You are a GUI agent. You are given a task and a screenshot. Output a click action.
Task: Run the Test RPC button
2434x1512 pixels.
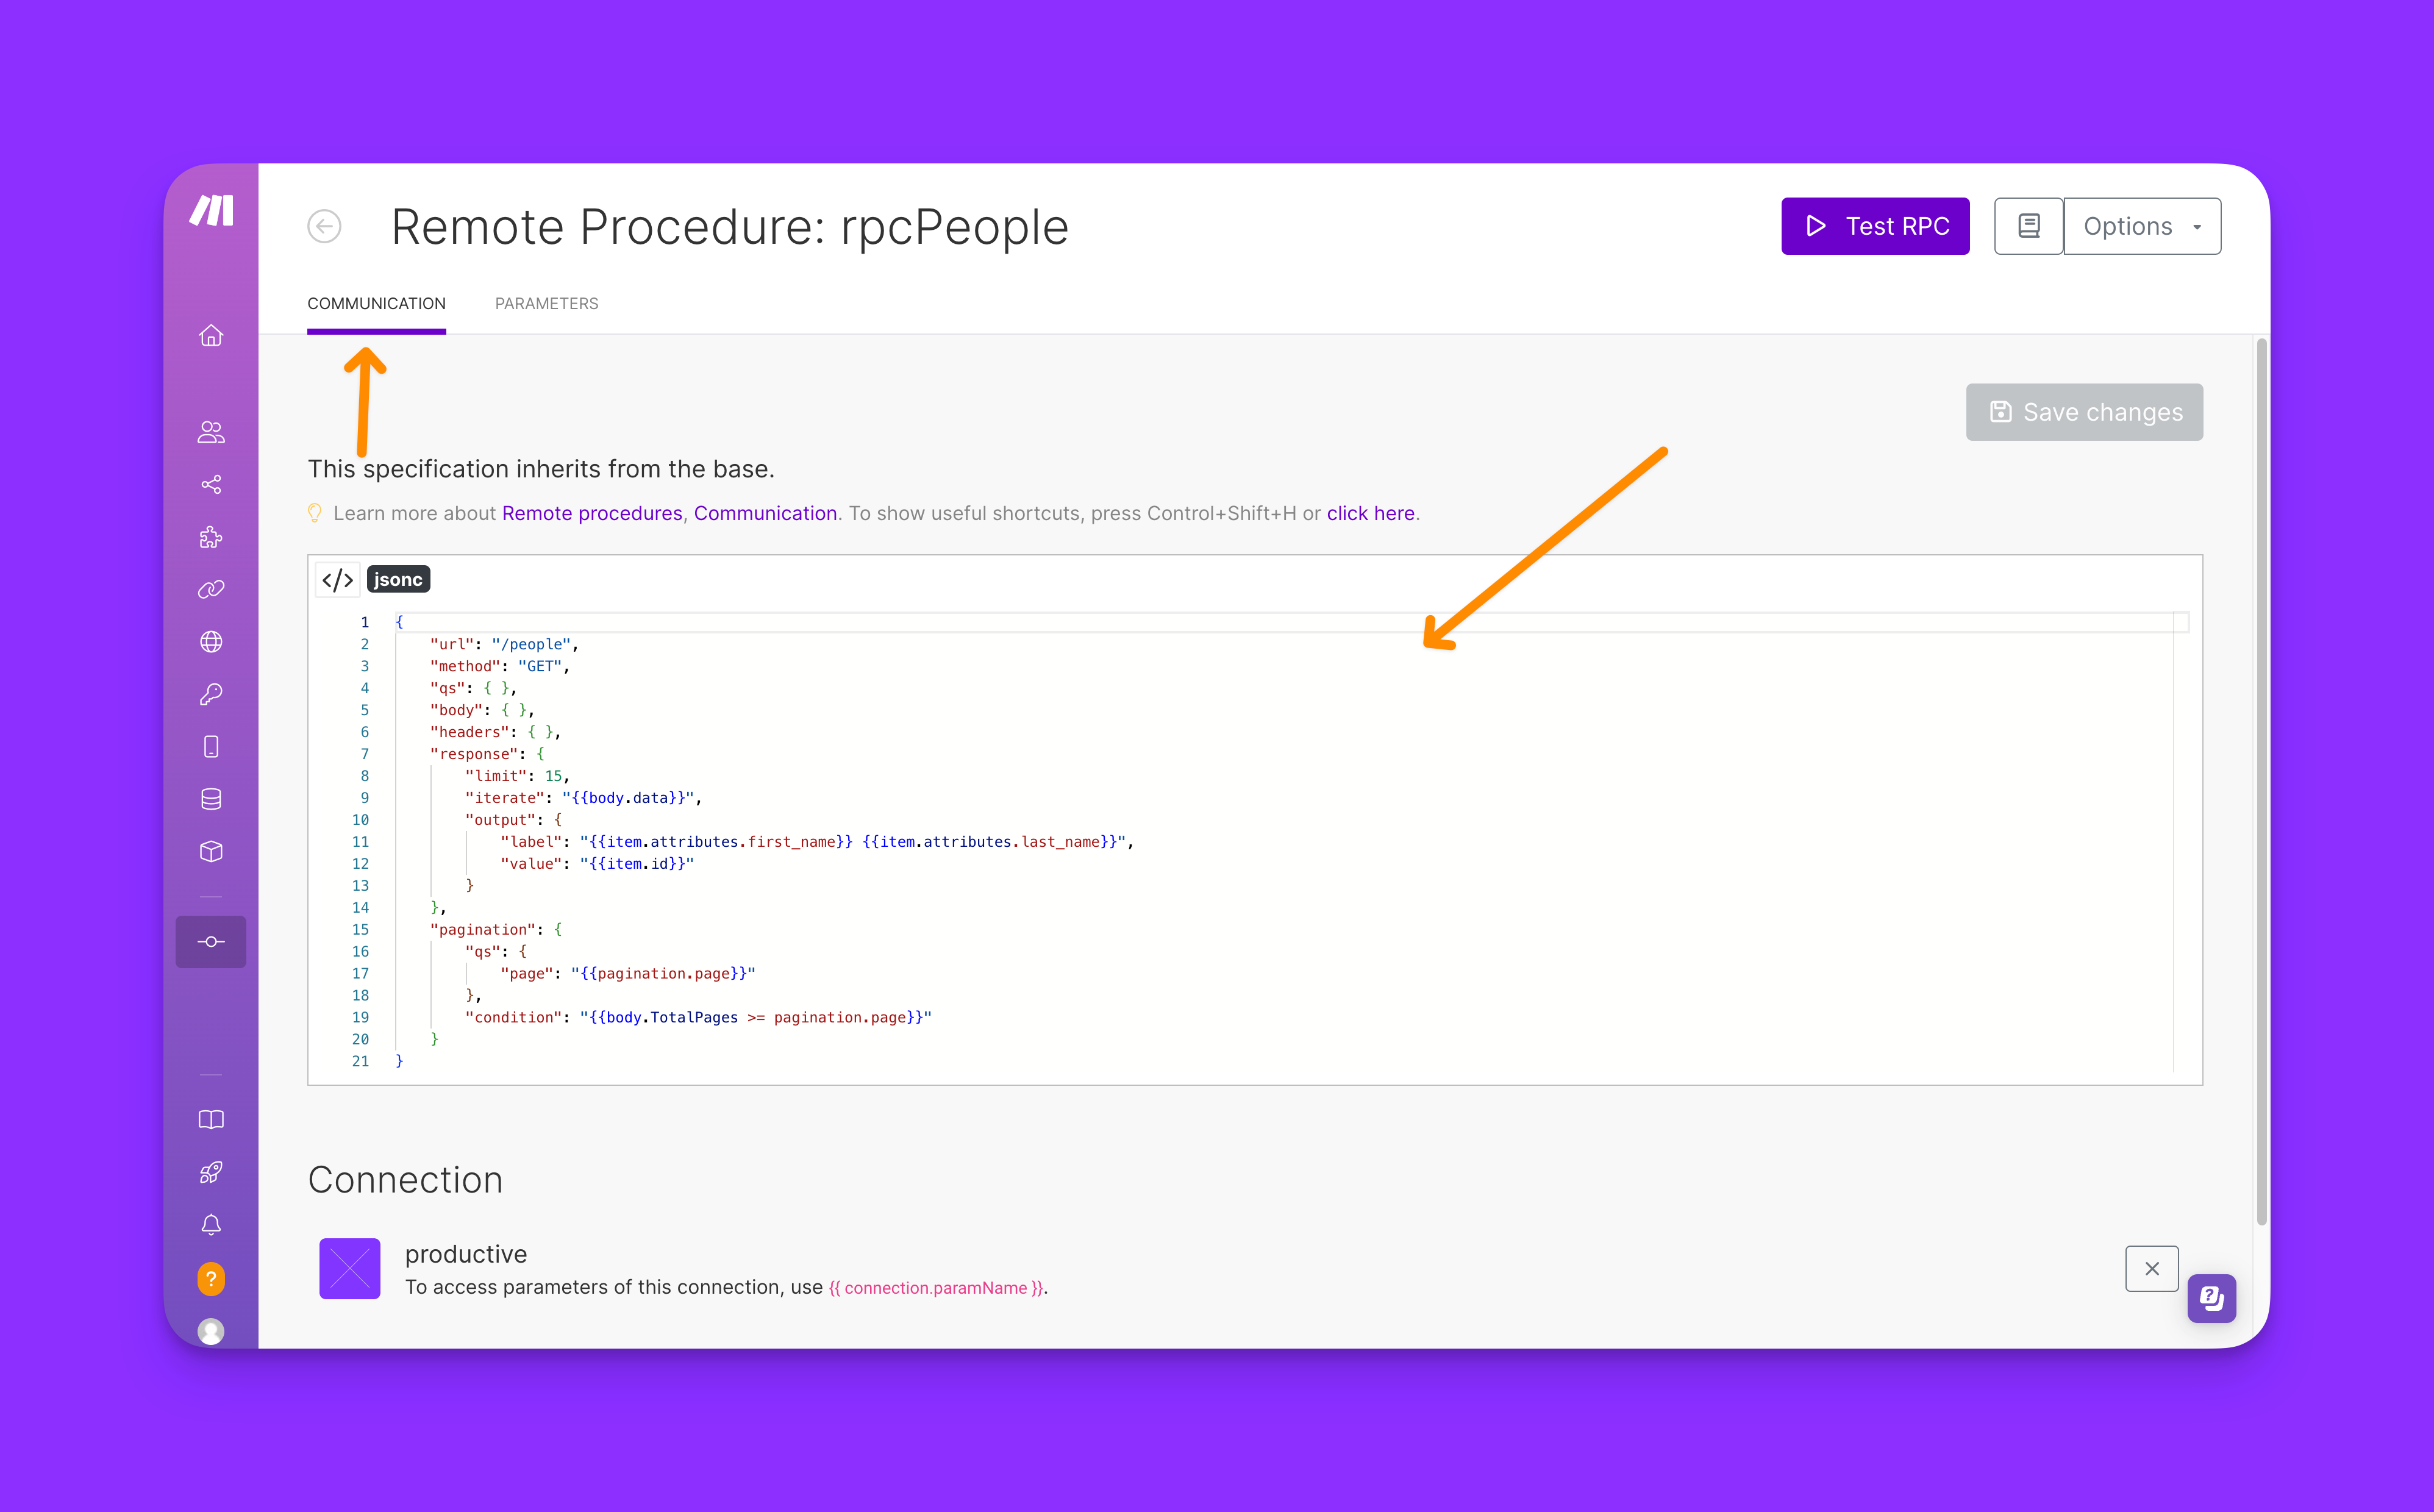tap(1875, 226)
